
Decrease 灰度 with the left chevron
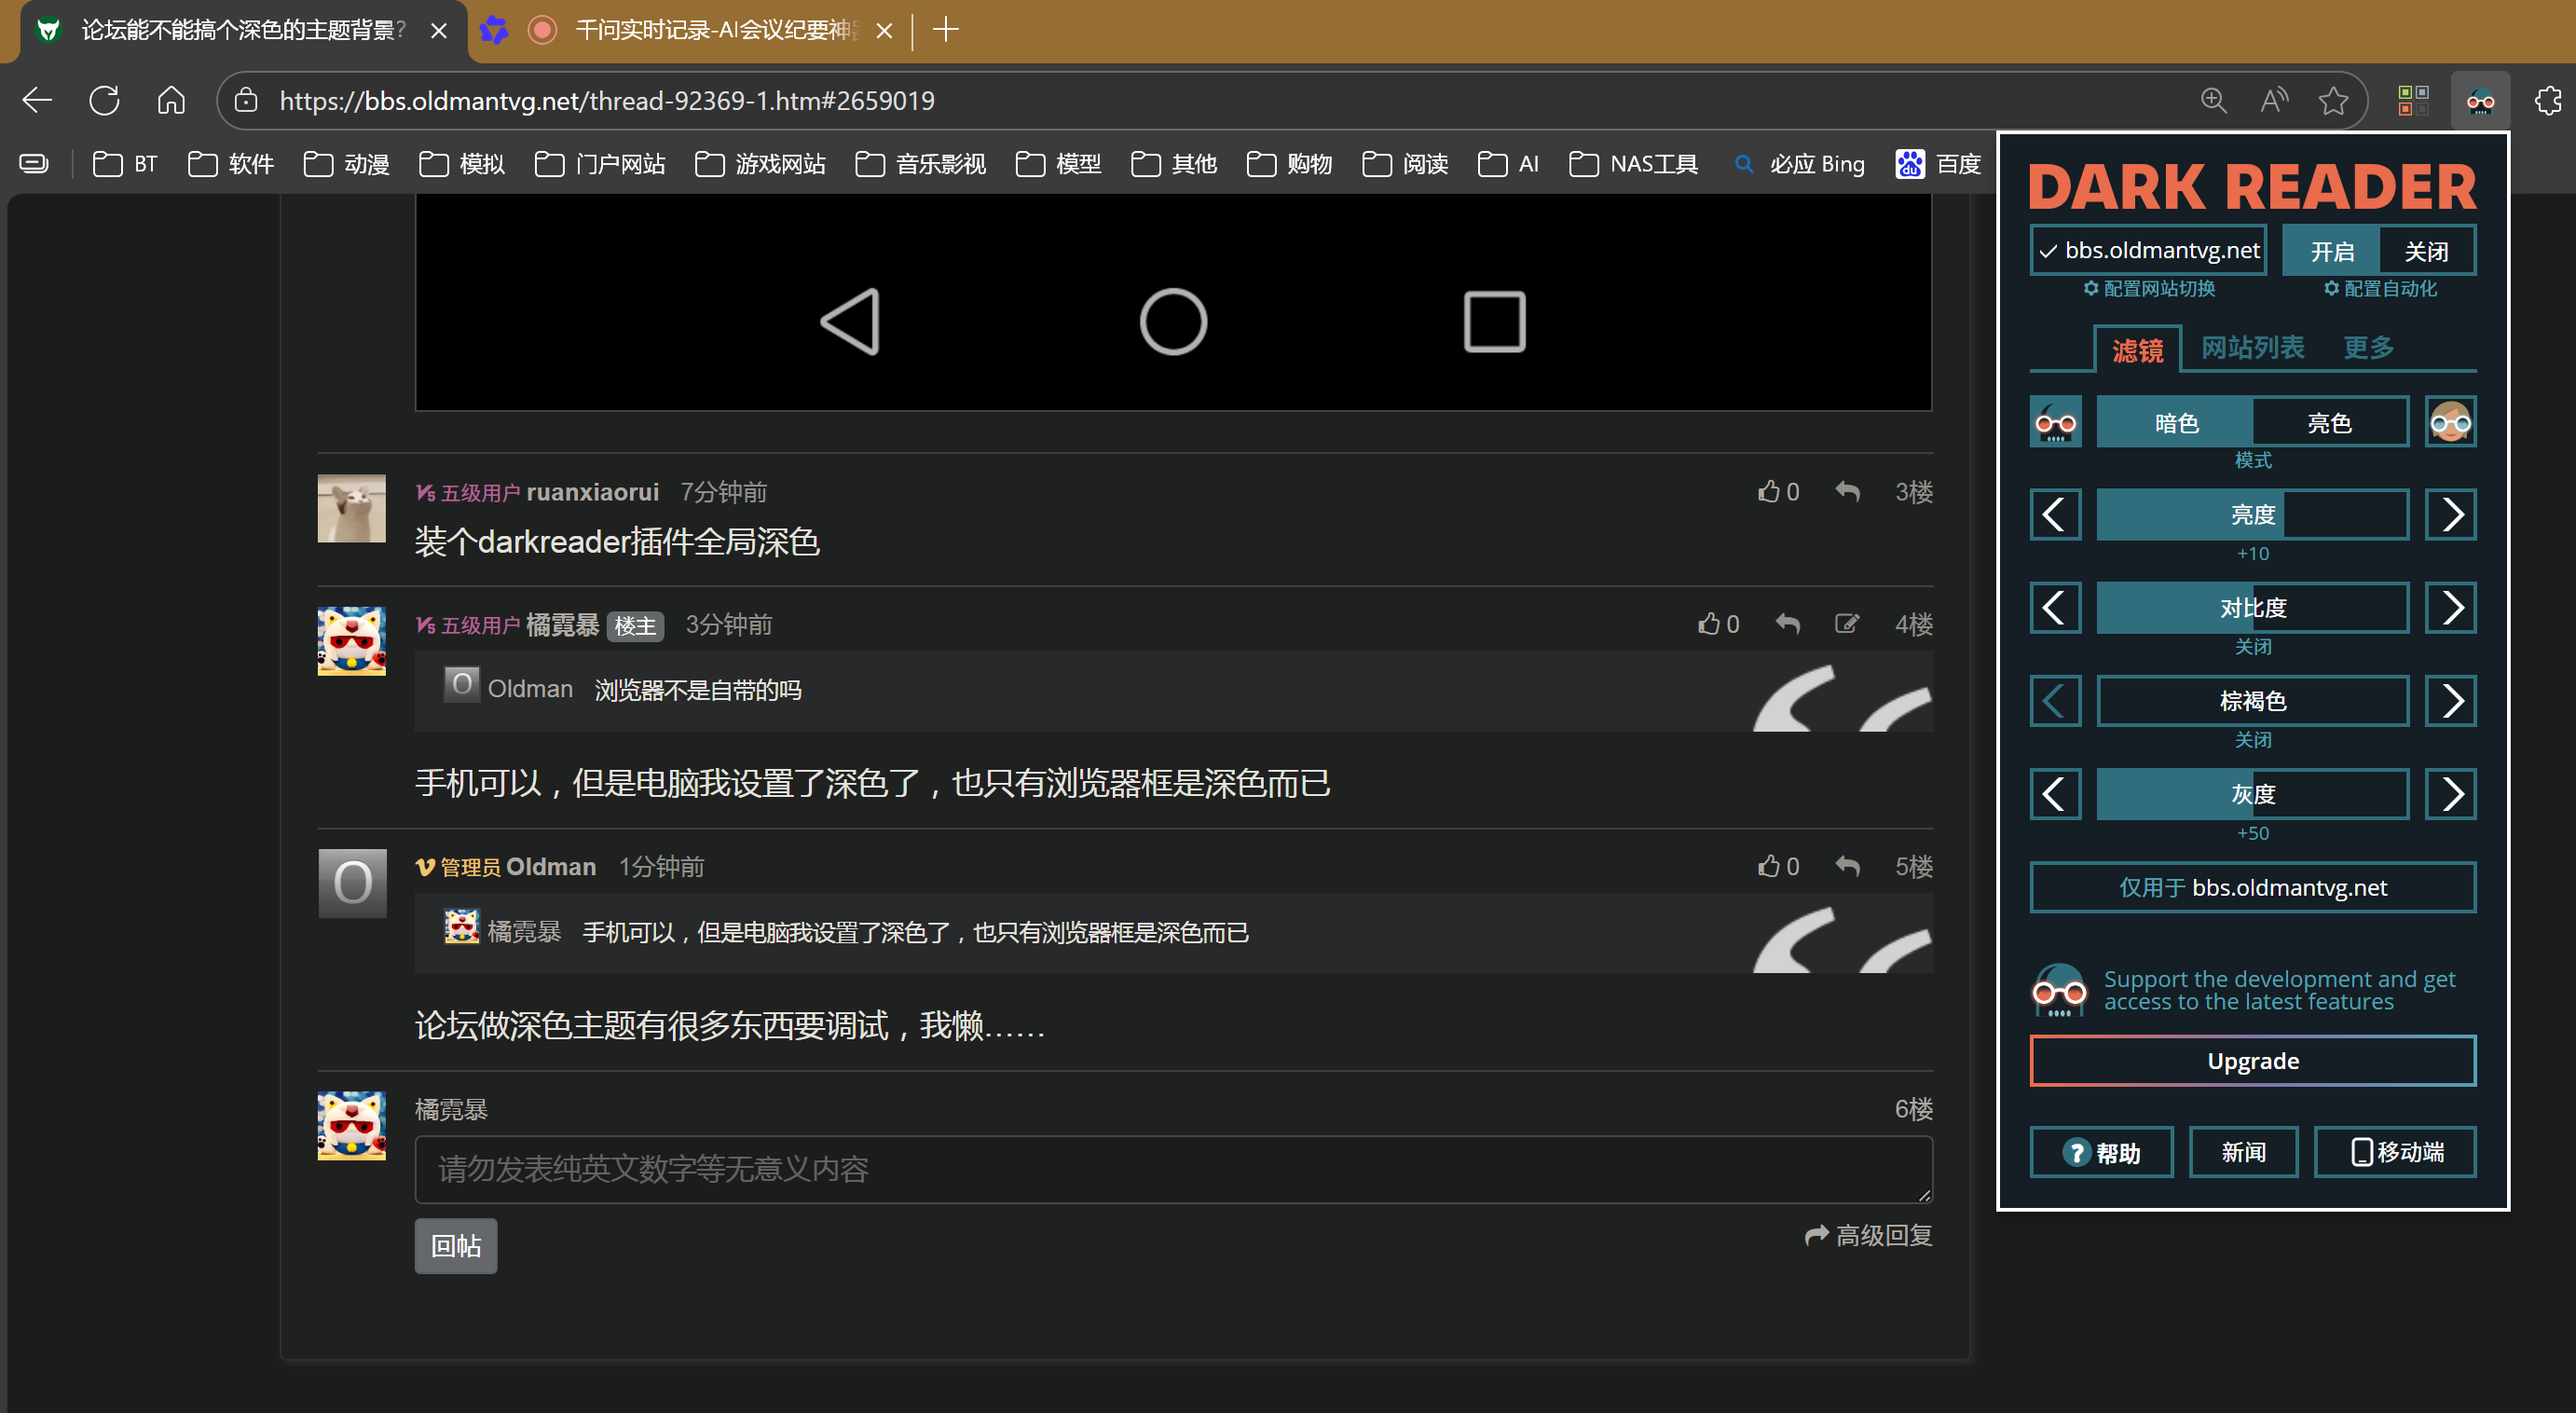tap(2055, 793)
